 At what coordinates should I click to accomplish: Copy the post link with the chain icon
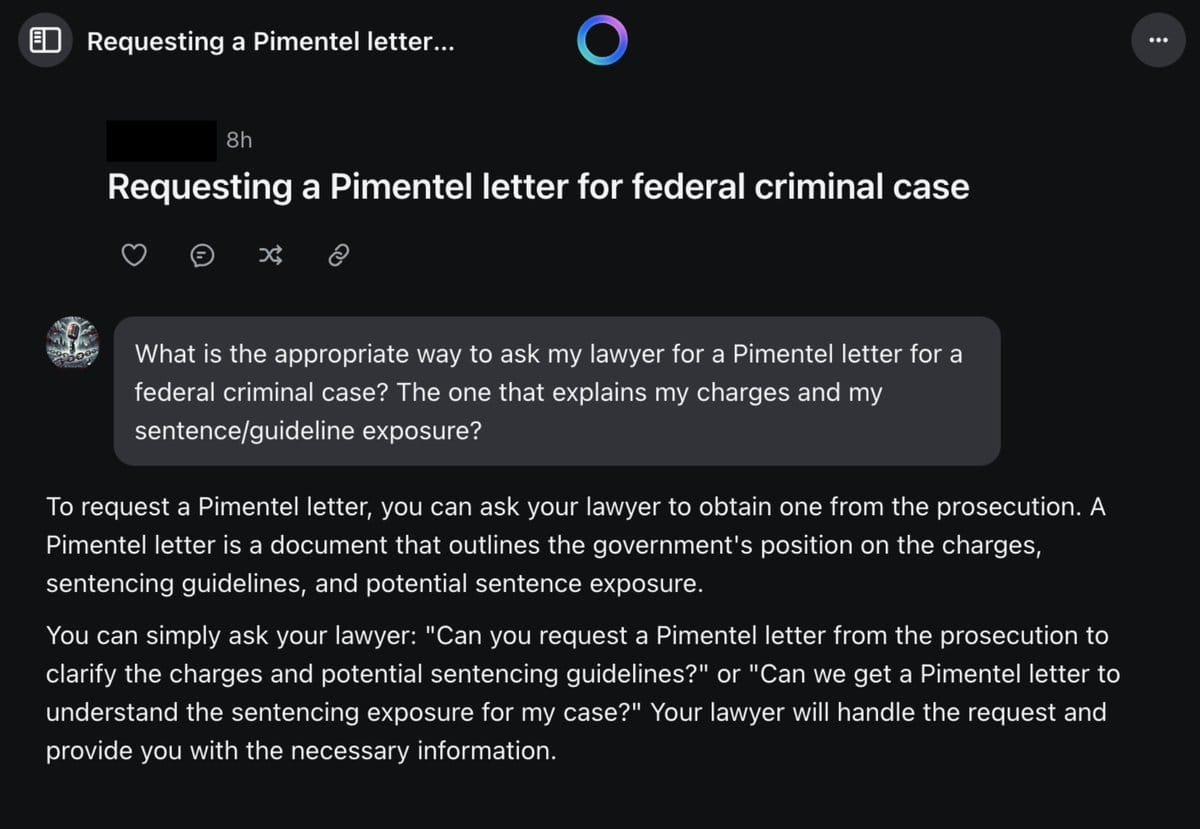(x=338, y=256)
